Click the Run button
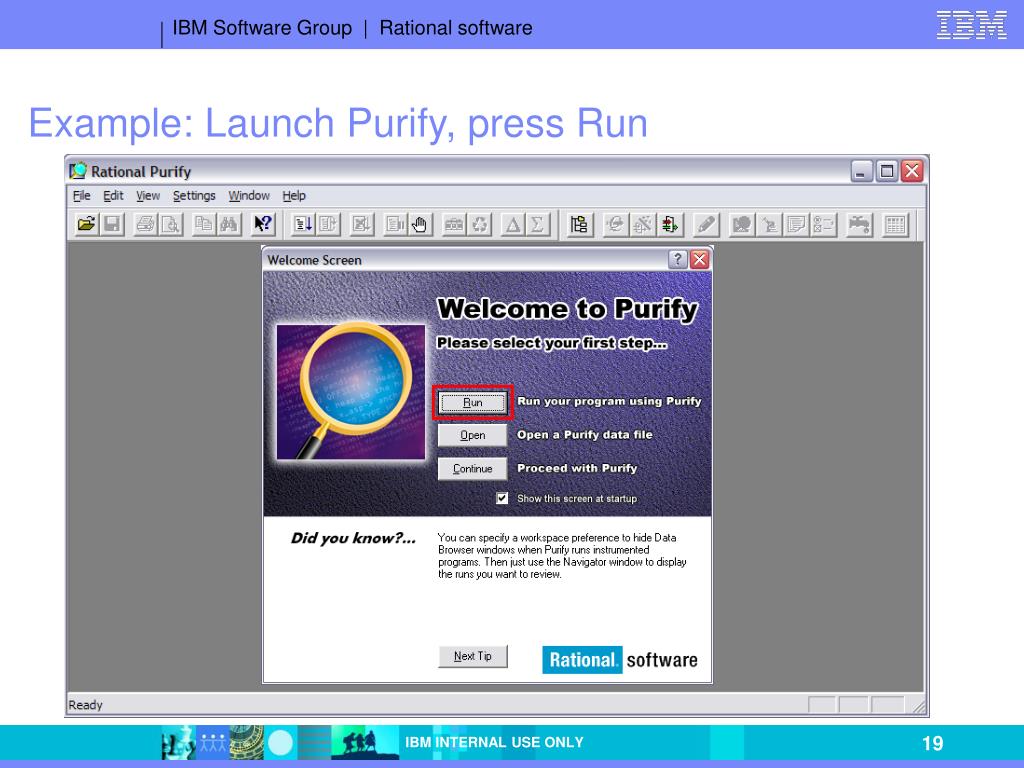This screenshot has height=768, width=1024. click(x=473, y=402)
